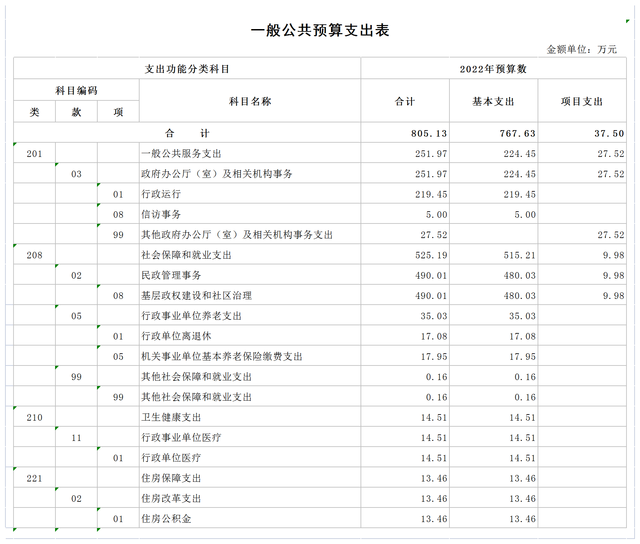Click 224.45 in the 一般公共服务支出 row
The width and height of the screenshot is (640, 544).
click(x=519, y=154)
